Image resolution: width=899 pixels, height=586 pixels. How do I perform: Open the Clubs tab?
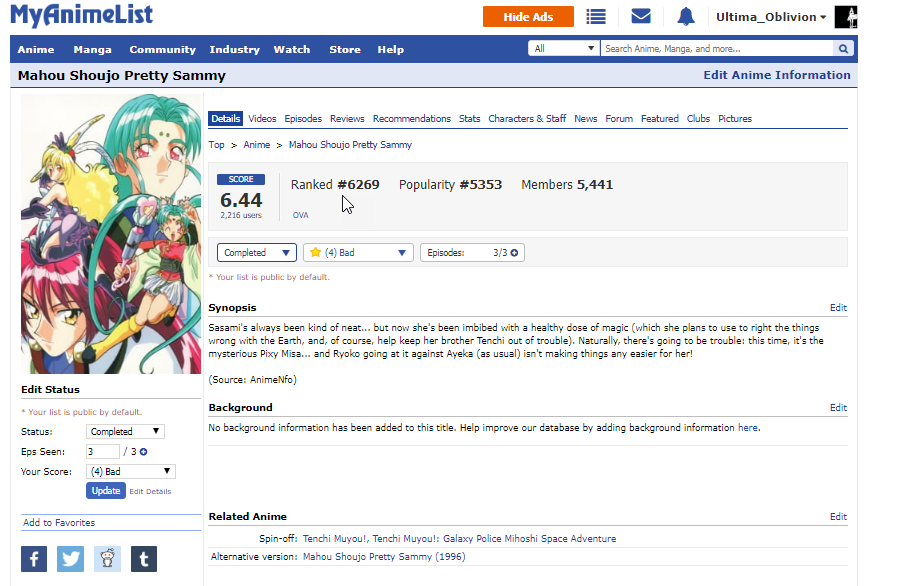[x=698, y=119]
